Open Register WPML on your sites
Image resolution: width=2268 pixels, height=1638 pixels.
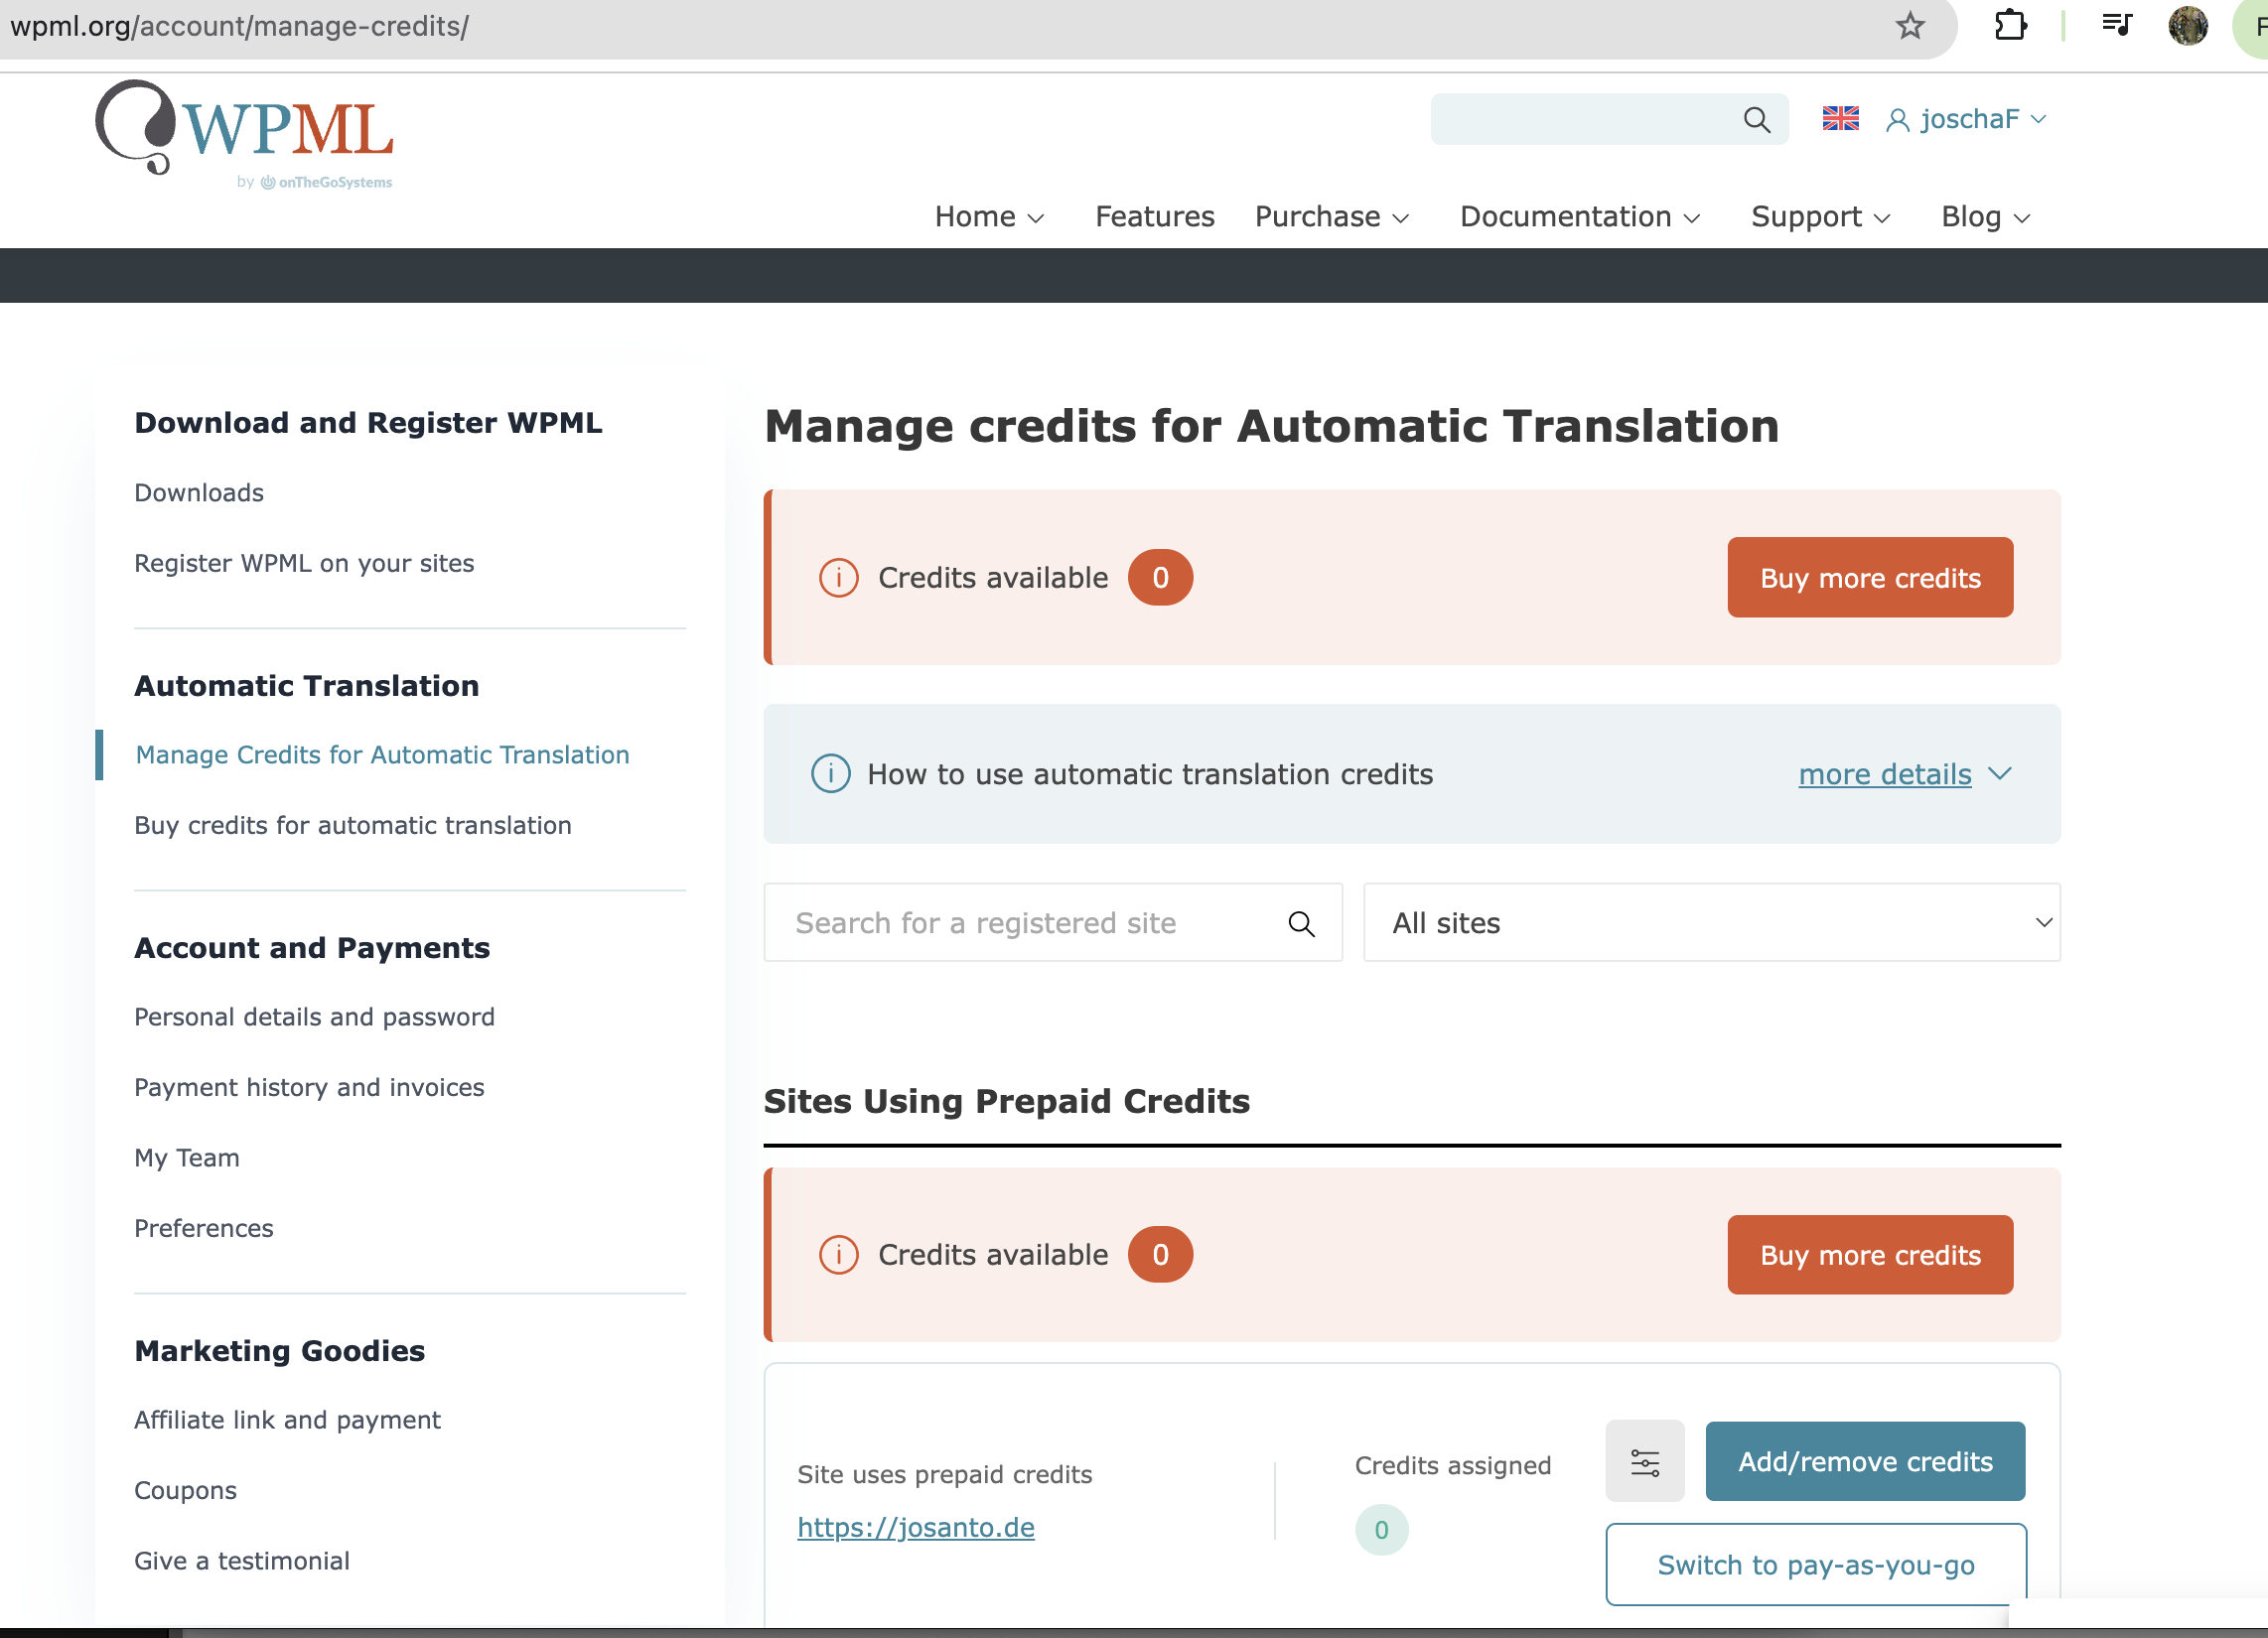304,564
